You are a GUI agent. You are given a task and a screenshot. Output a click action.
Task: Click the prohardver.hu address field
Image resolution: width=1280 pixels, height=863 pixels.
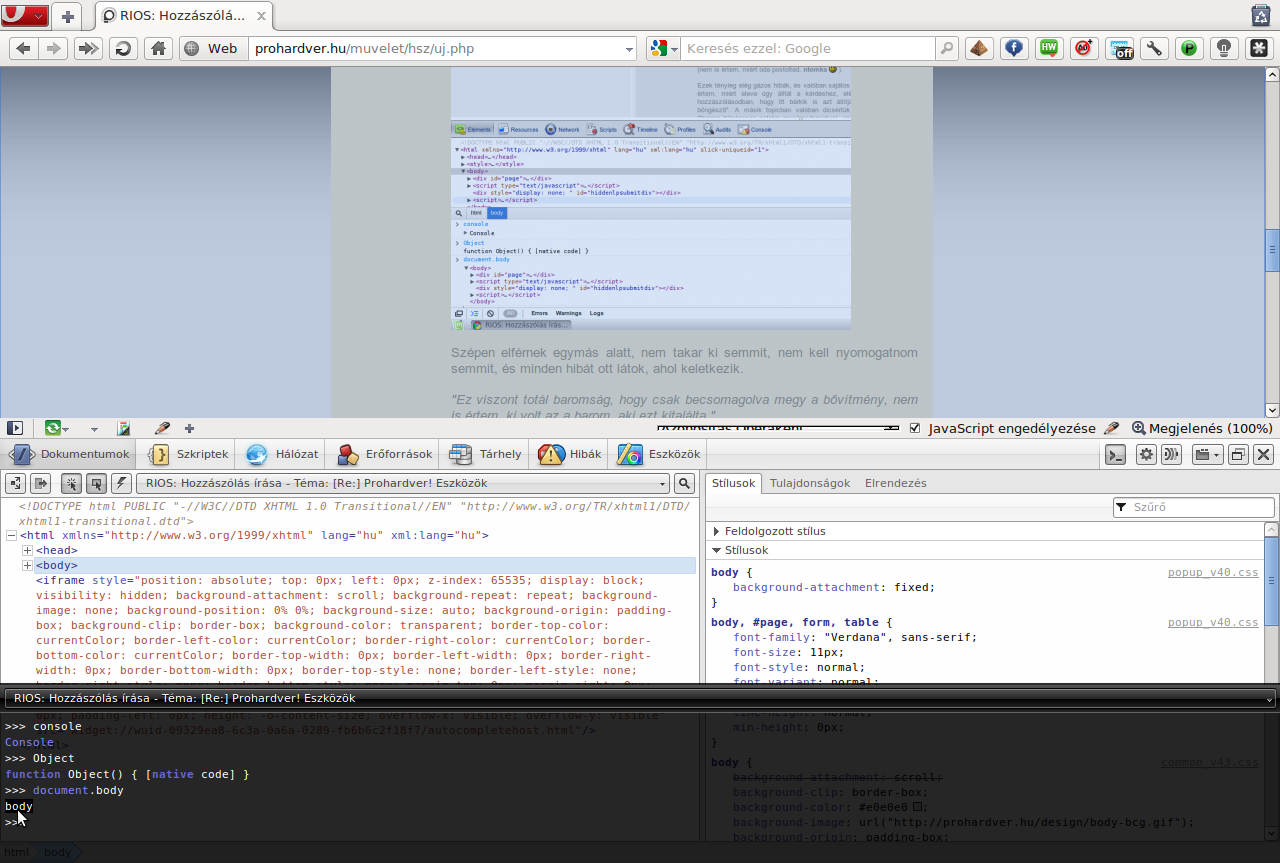[435, 48]
